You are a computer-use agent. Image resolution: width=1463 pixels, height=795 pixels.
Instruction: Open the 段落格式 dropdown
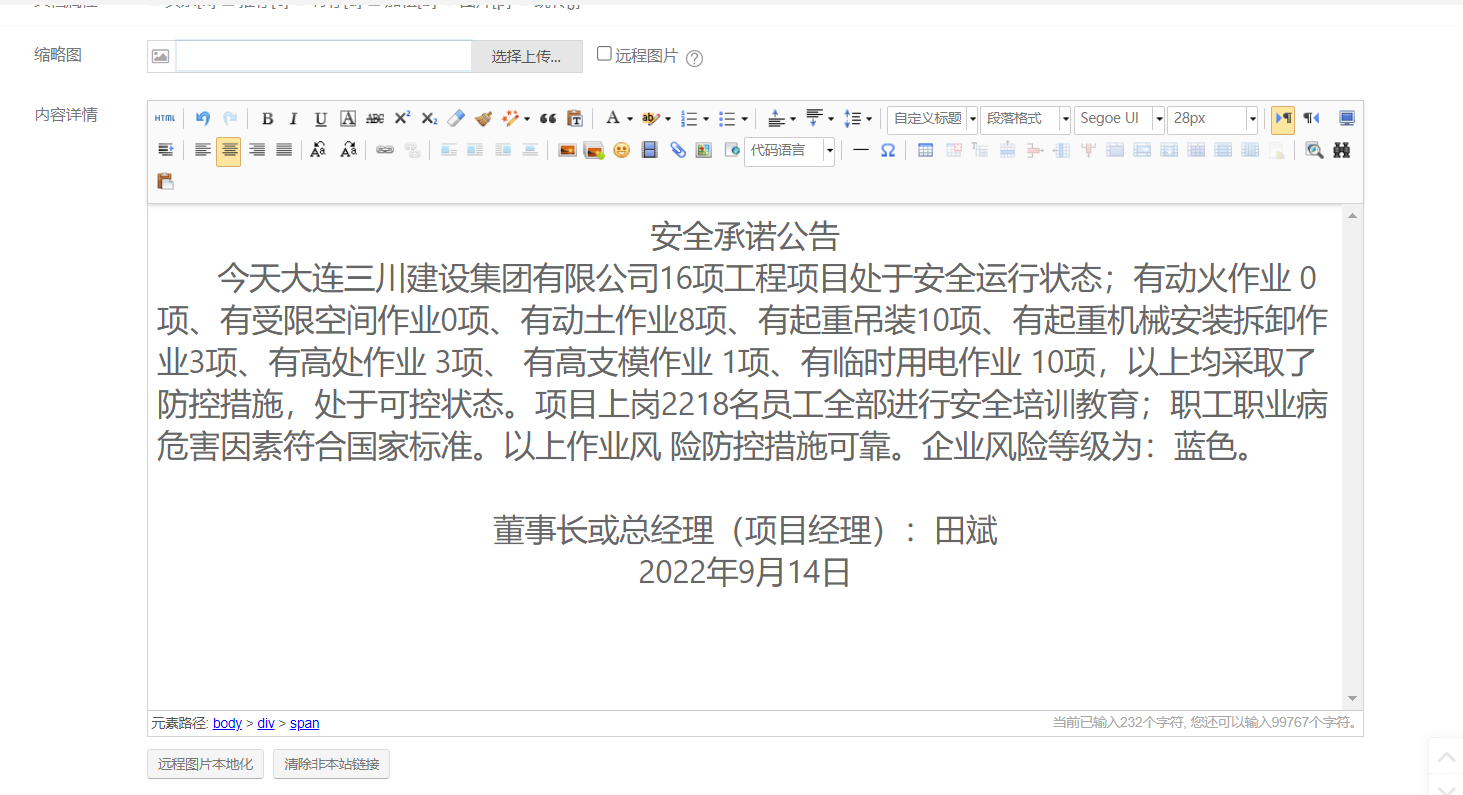[1025, 119]
